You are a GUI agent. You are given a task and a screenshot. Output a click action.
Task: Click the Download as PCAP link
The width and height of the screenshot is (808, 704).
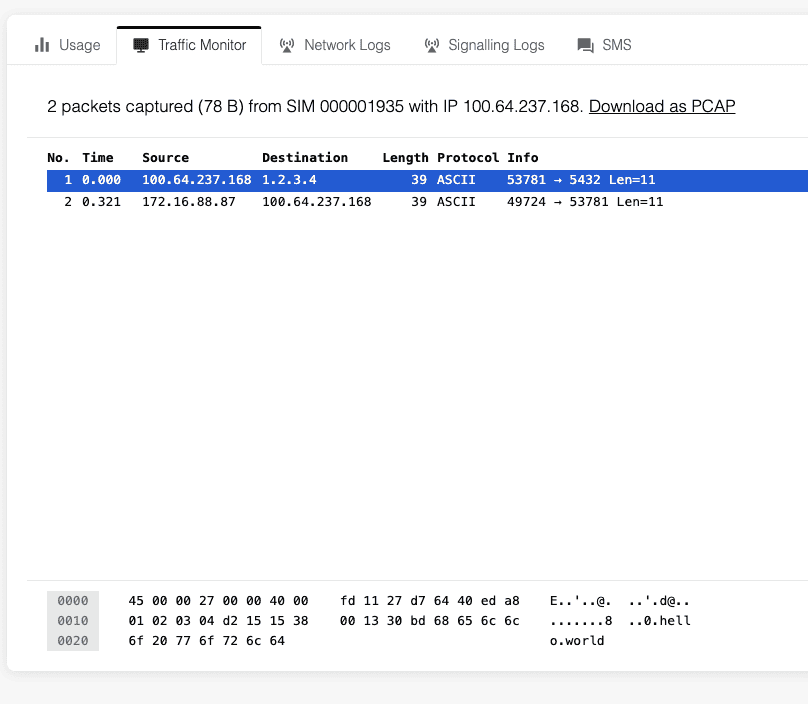[662, 106]
